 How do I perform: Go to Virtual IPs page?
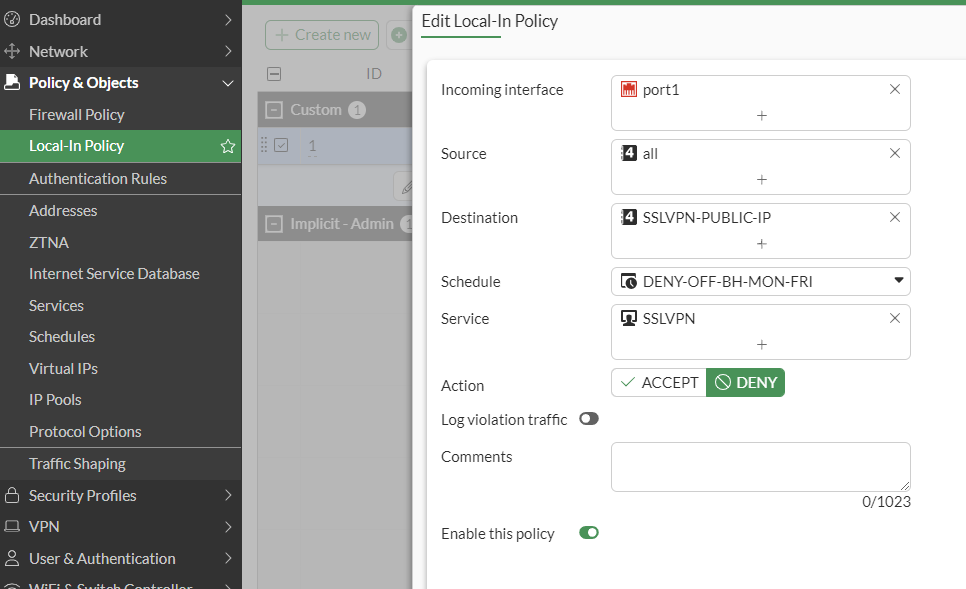pos(63,368)
